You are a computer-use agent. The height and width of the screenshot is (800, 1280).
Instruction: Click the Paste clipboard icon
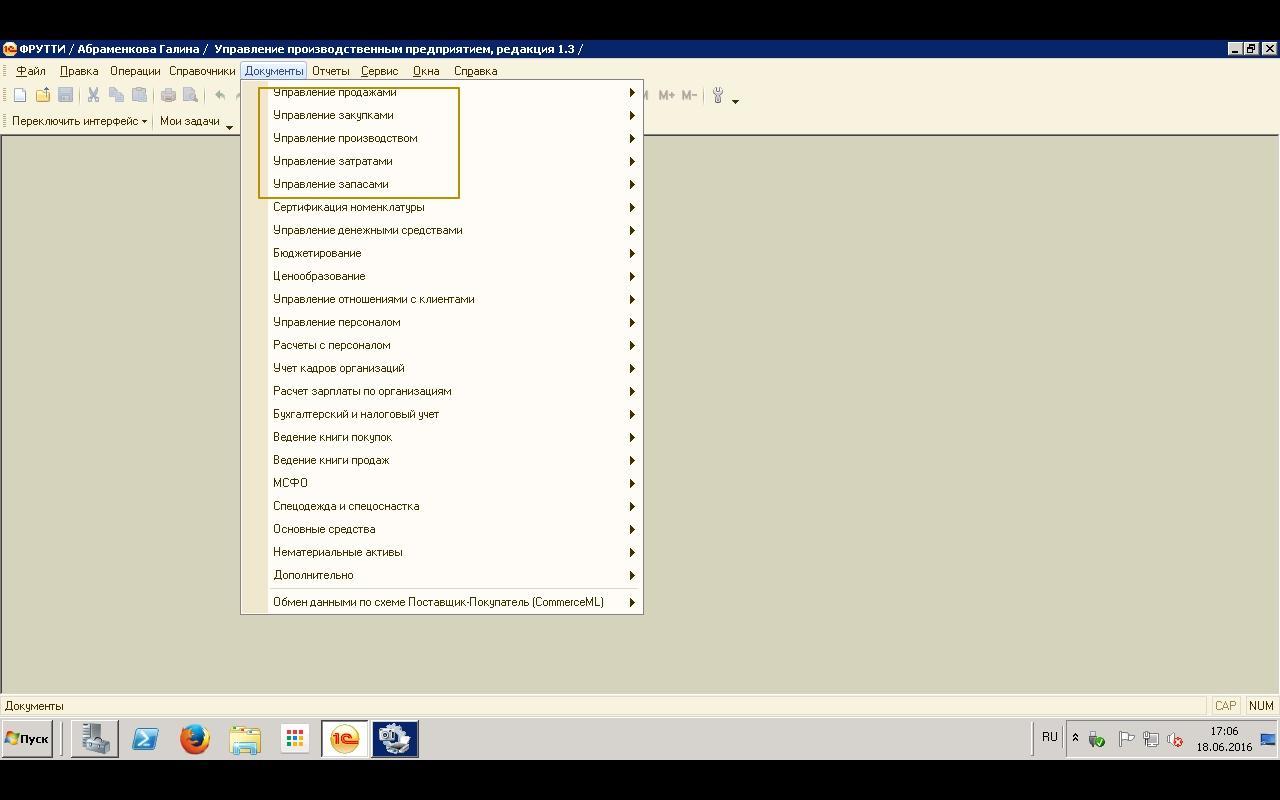pyautogui.click(x=139, y=95)
